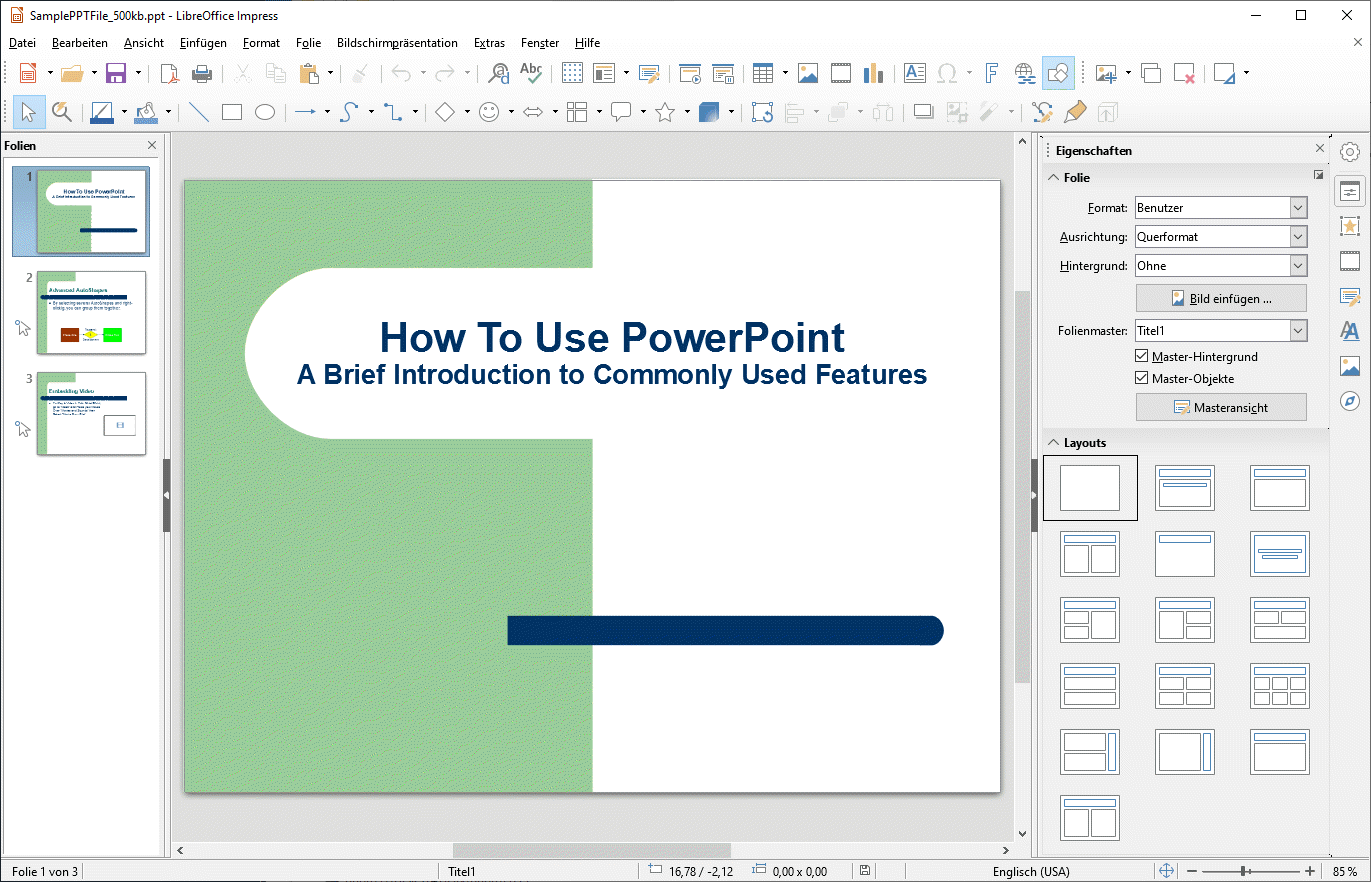This screenshot has height=882, width=1371.
Task: Adjust the zoom slider handle
Action: pyautogui.click(x=1244, y=871)
